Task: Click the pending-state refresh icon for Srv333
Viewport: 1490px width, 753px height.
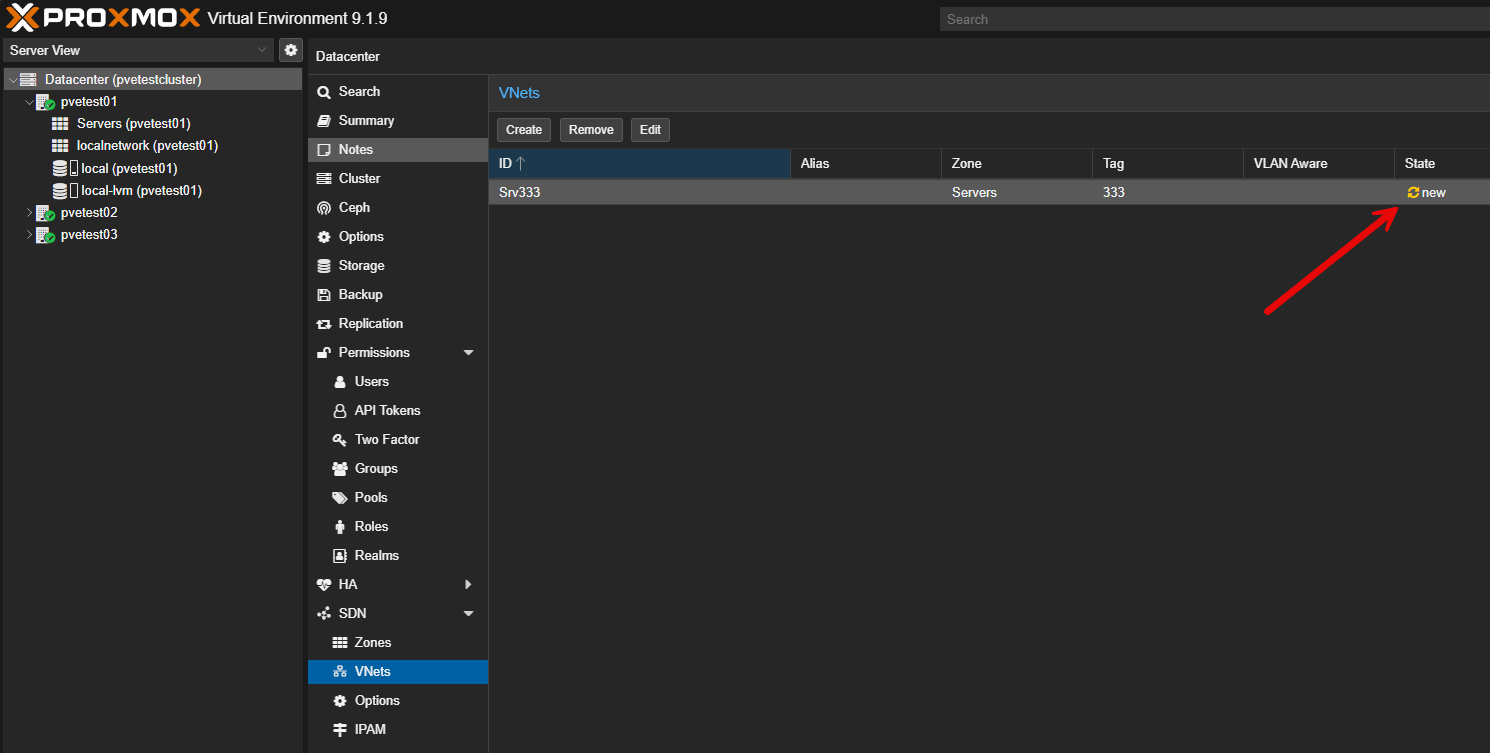Action: click(1413, 193)
